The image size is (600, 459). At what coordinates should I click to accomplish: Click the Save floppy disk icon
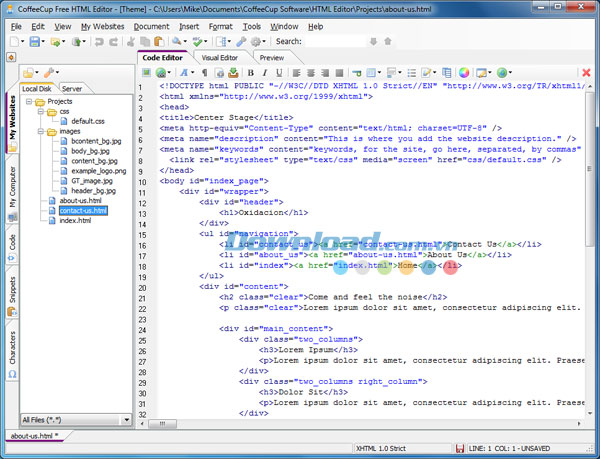[x=34, y=41]
